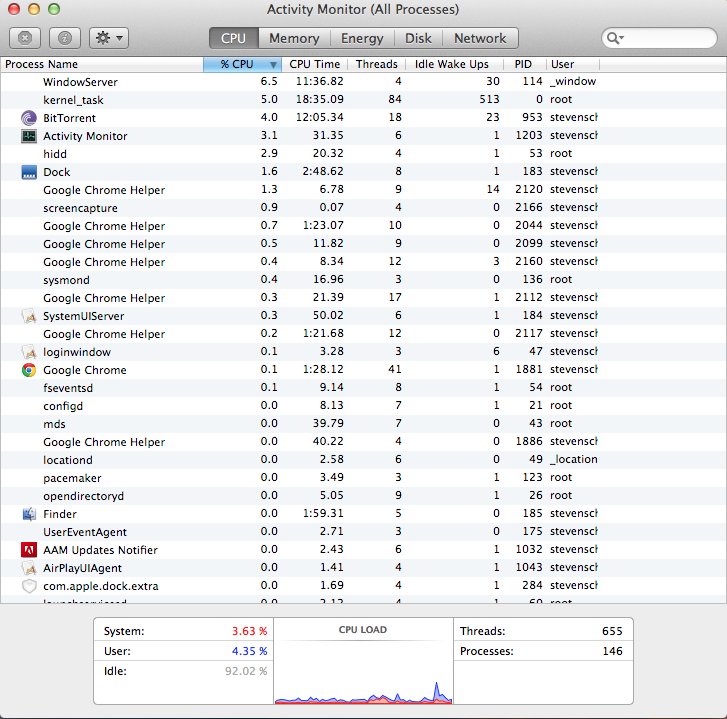The height and width of the screenshot is (719, 727).
Task: Select the kernel_task process
Action: click(364, 100)
